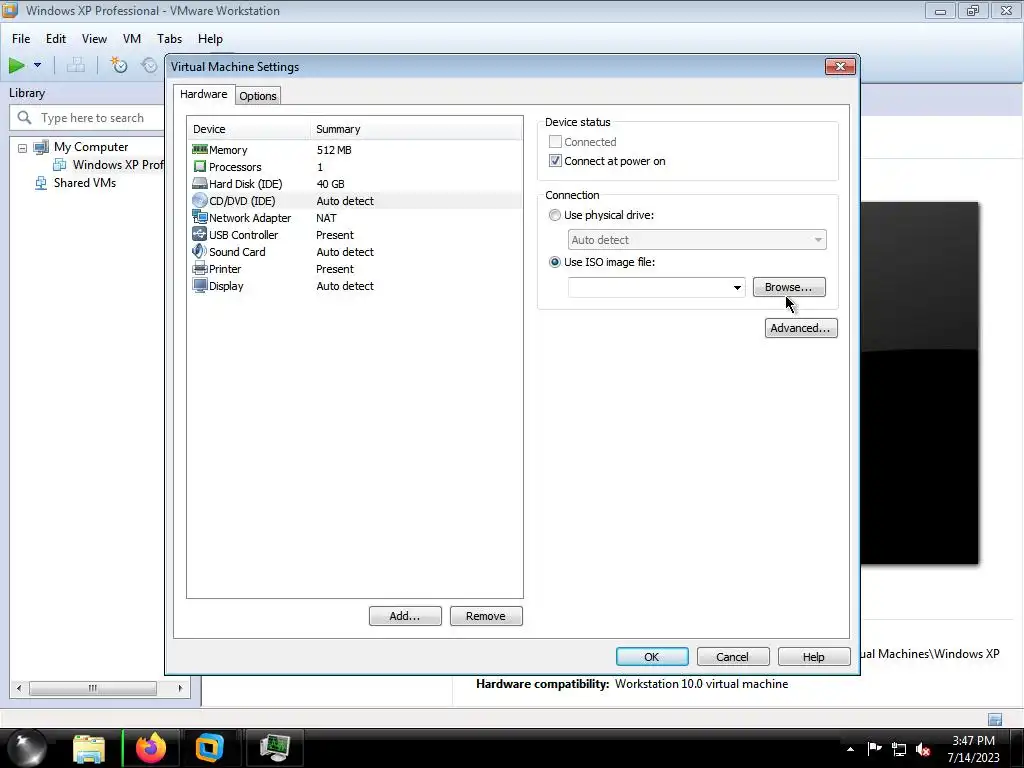This screenshot has width=1024, height=768.
Task: Open the Start orb on the taskbar
Action: tap(26, 748)
